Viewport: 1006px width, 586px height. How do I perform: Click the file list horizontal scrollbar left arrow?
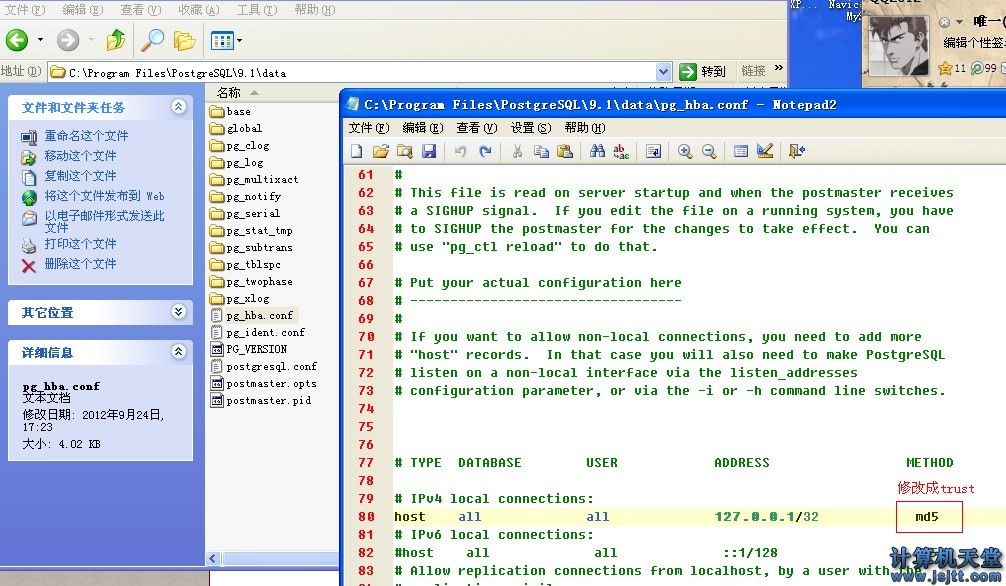(x=214, y=559)
